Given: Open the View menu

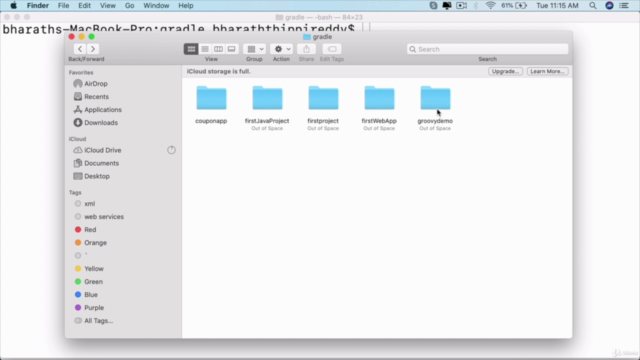Looking at the screenshot, I should pyautogui.click(x=108, y=6).
